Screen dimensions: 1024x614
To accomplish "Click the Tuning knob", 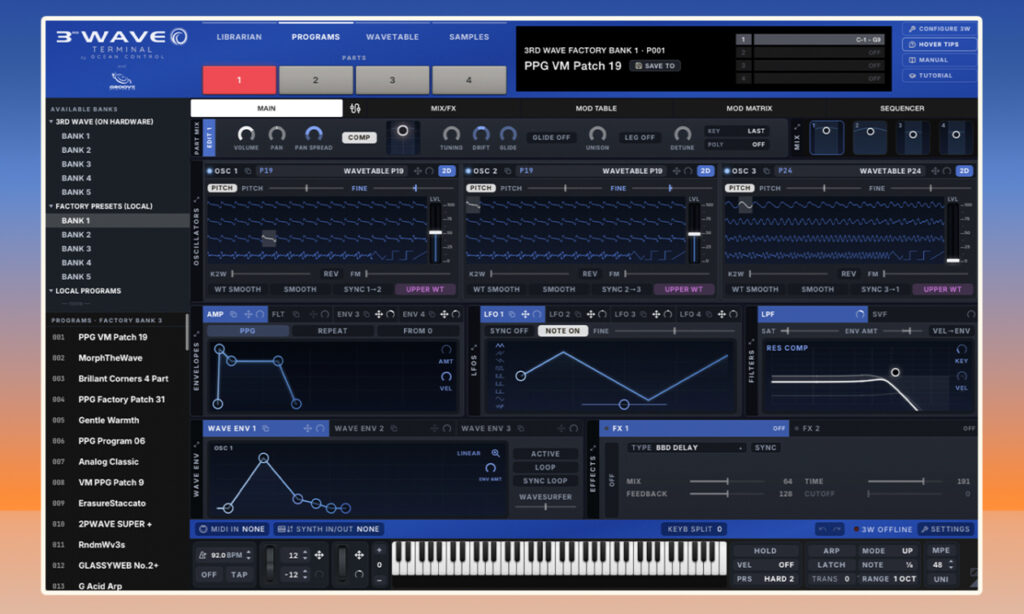I will 451,134.
